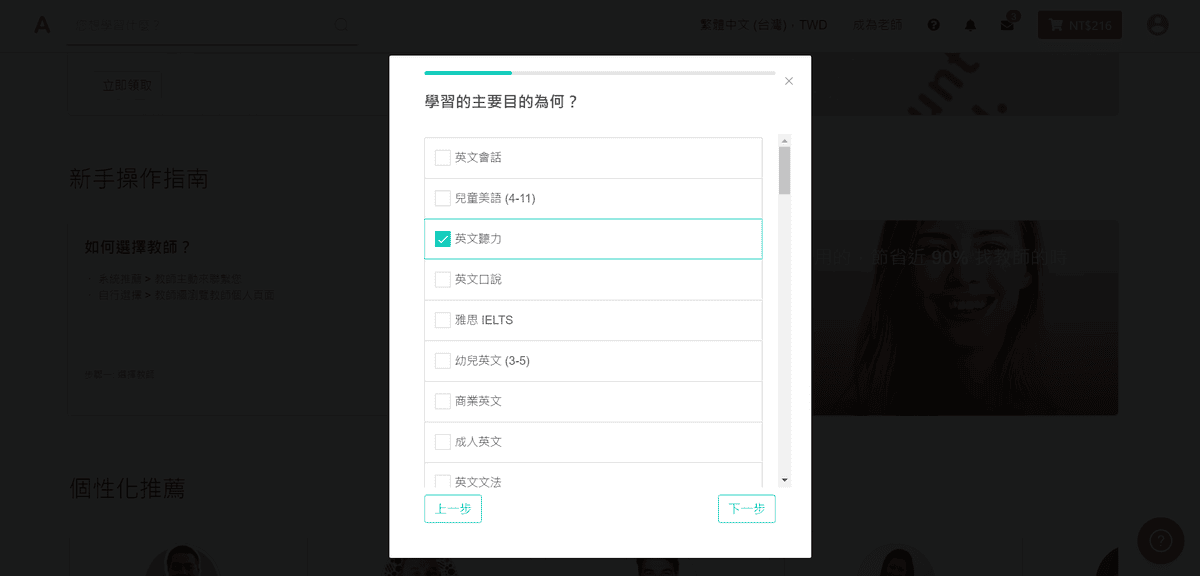The image size is (1200, 576).
Task: Click the 上一步 button
Action: click(452, 508)
